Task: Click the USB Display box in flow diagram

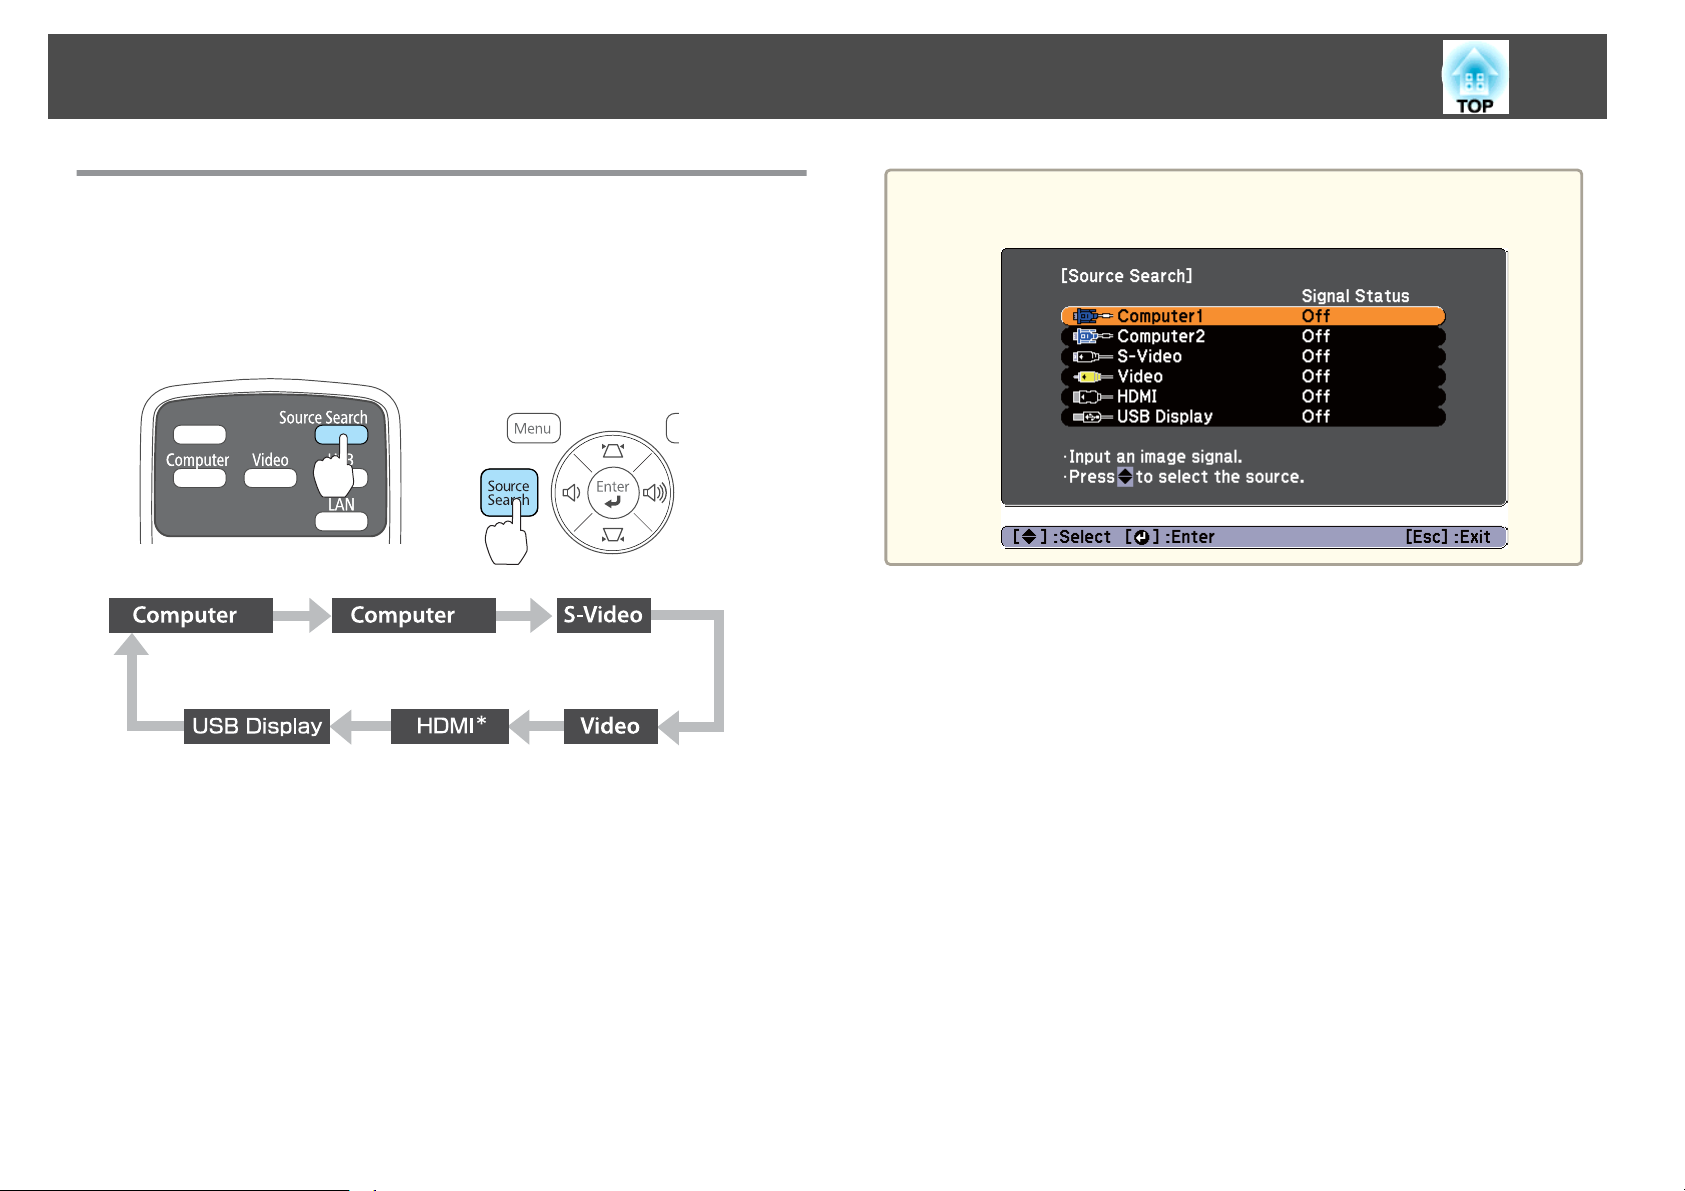Action: pos(257,726)
